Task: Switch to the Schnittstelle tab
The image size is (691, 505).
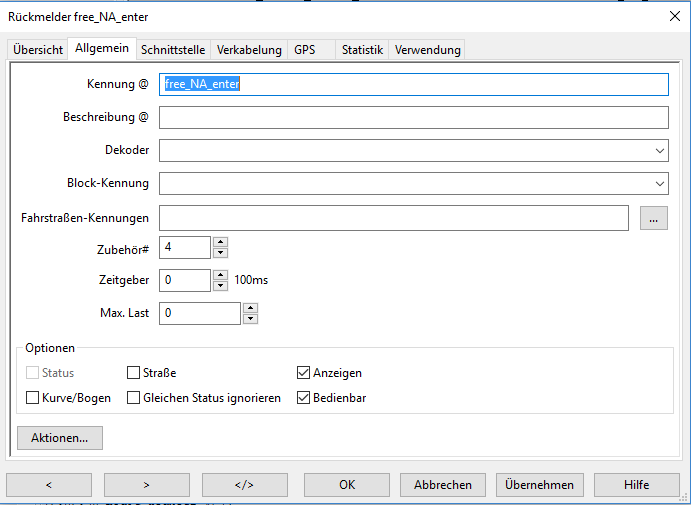Action: (174, 50)
